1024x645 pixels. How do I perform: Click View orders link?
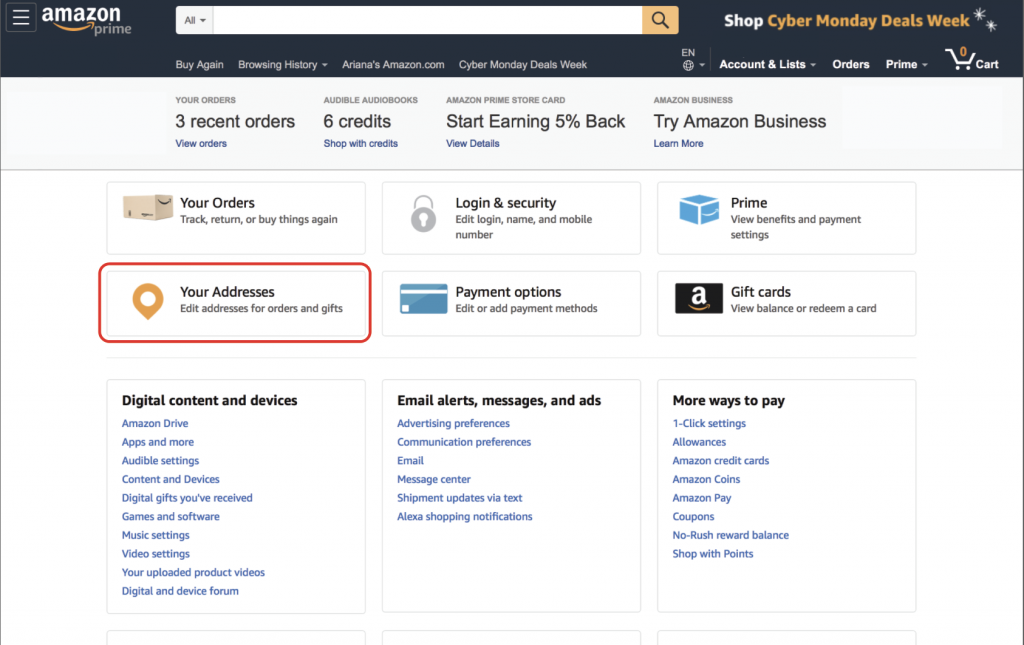(x=200, y=144)
